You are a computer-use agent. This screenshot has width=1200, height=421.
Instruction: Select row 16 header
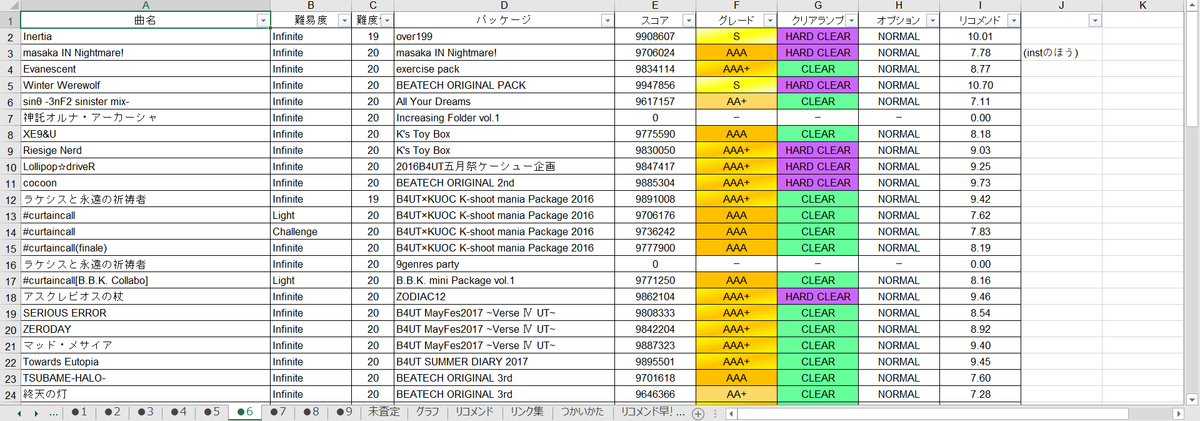pos(9,264)
